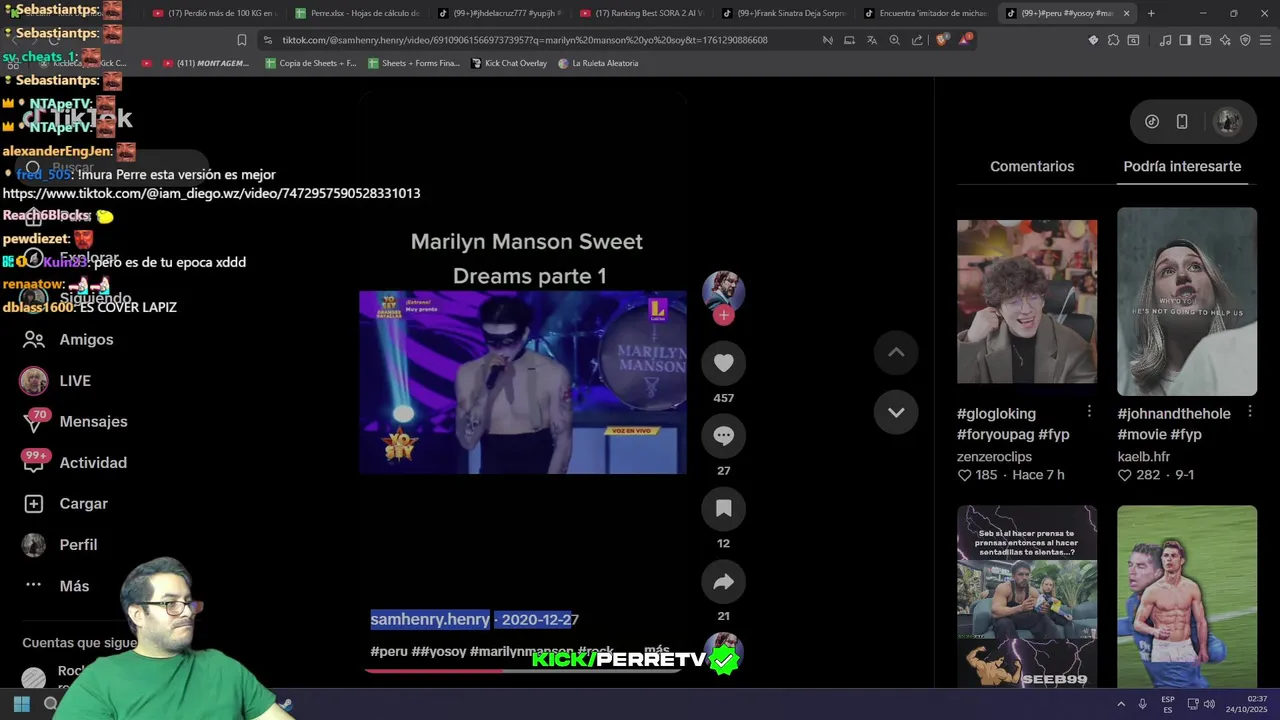The height and width of the screenshot is (720, 1280).
Task: Open the zoom magnifier icon in address bar
Action: tap(894, 40)
